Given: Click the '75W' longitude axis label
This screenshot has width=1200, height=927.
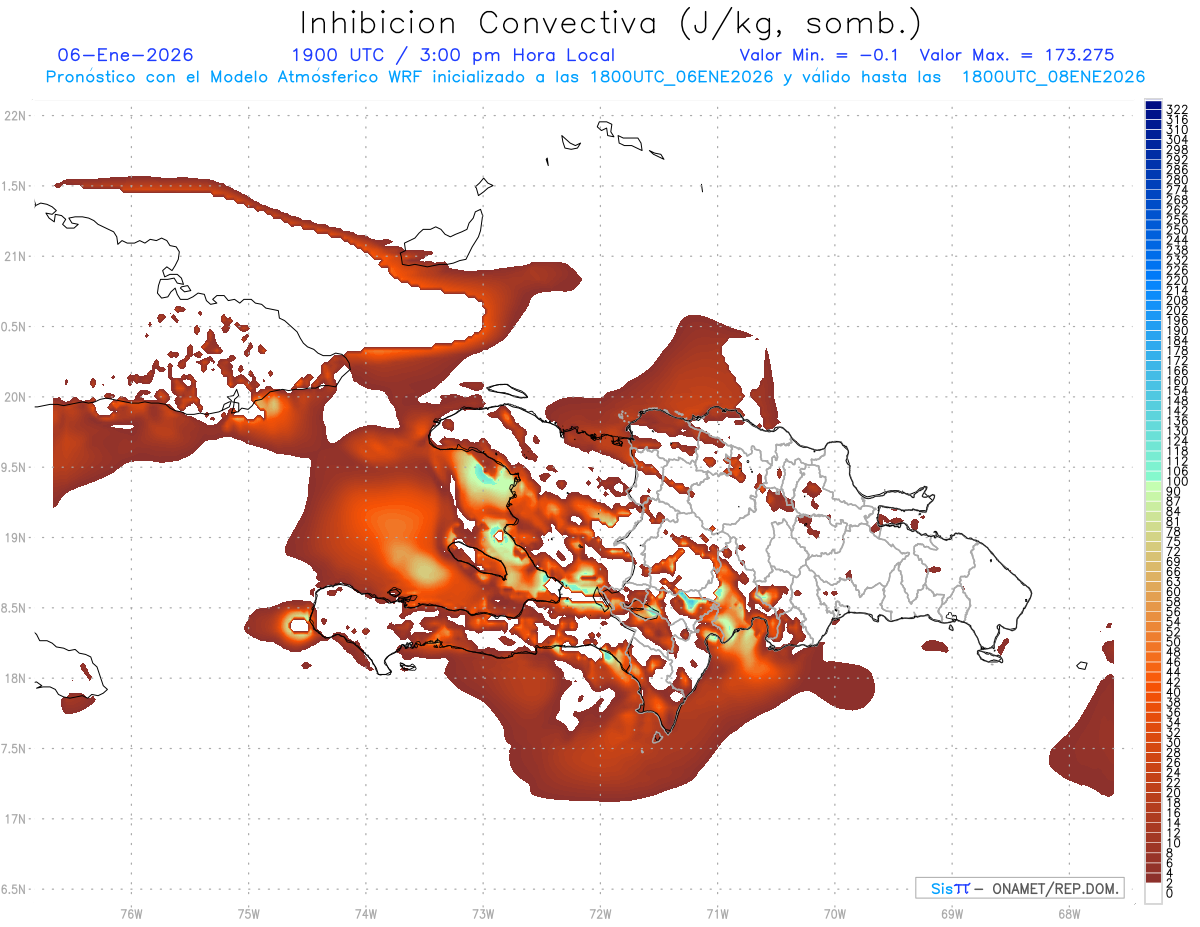Looking at the screenshot, I should (248, 912).
